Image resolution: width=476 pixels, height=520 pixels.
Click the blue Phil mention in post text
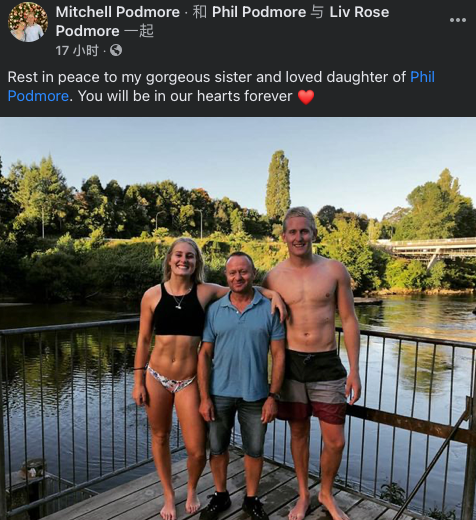pyautogui.click(x=422, y=77)
